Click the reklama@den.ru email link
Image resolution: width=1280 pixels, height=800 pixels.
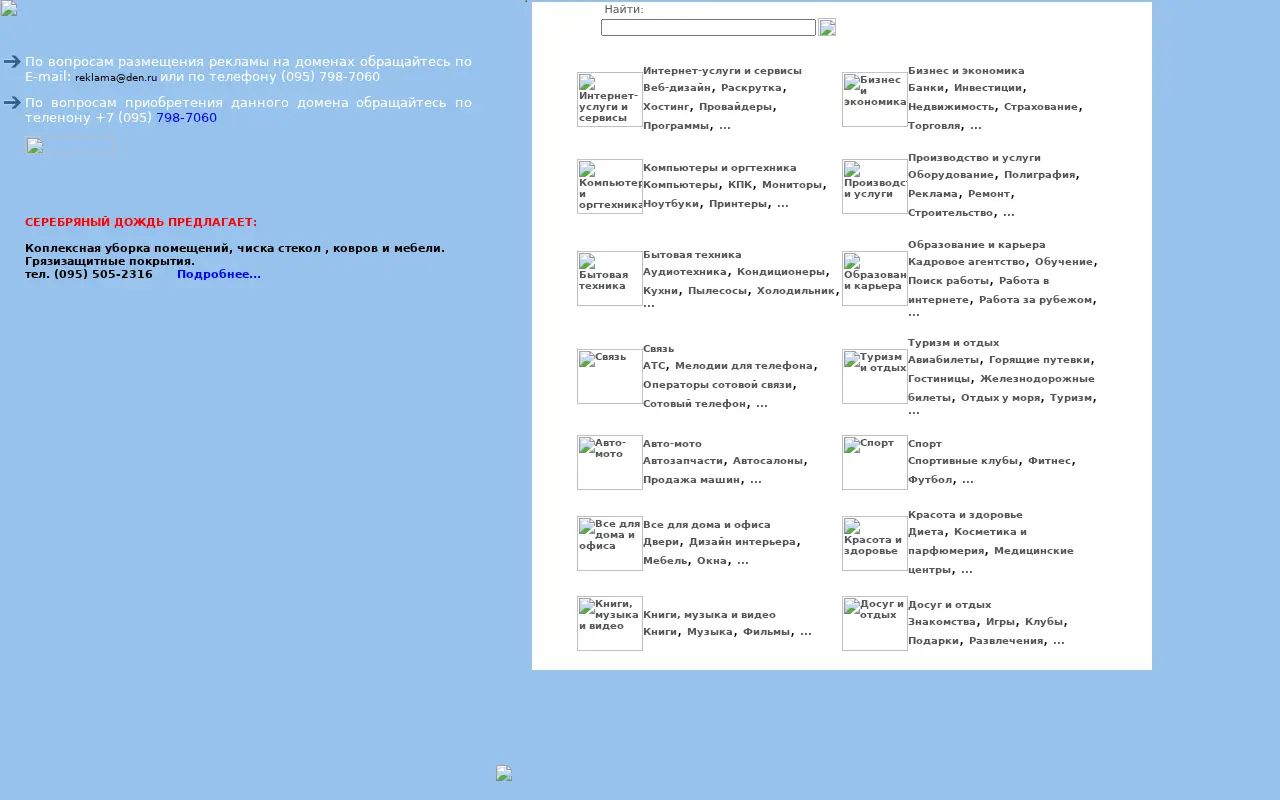click(x=116, y=77)
